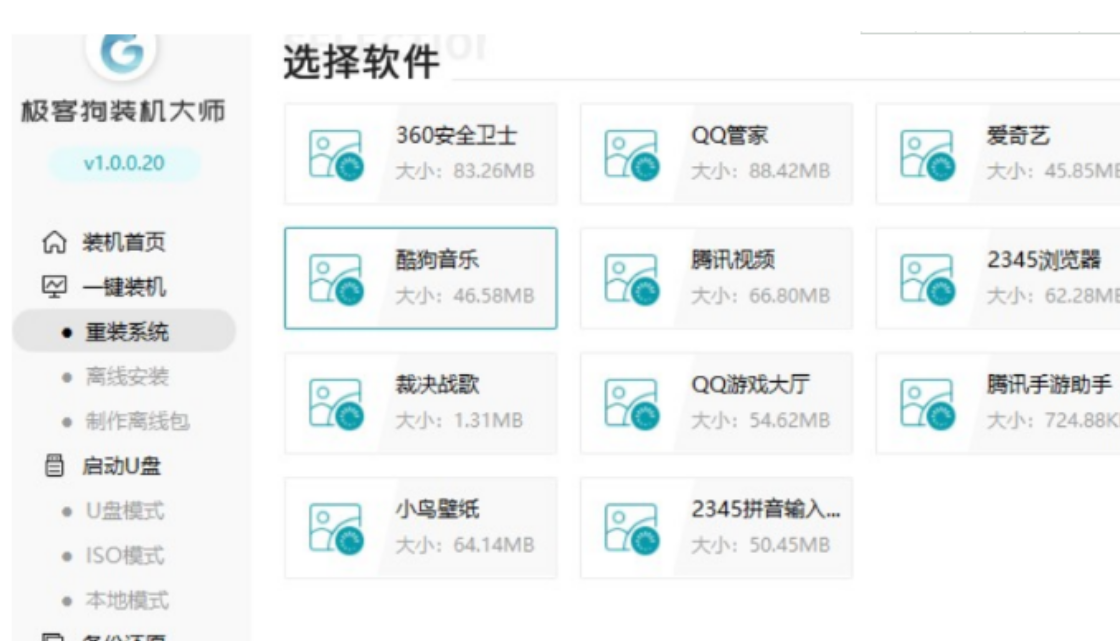The image size is (1120, 641).
Task: Click the 2345拼音输入 software icon
Action: [631, 528]
